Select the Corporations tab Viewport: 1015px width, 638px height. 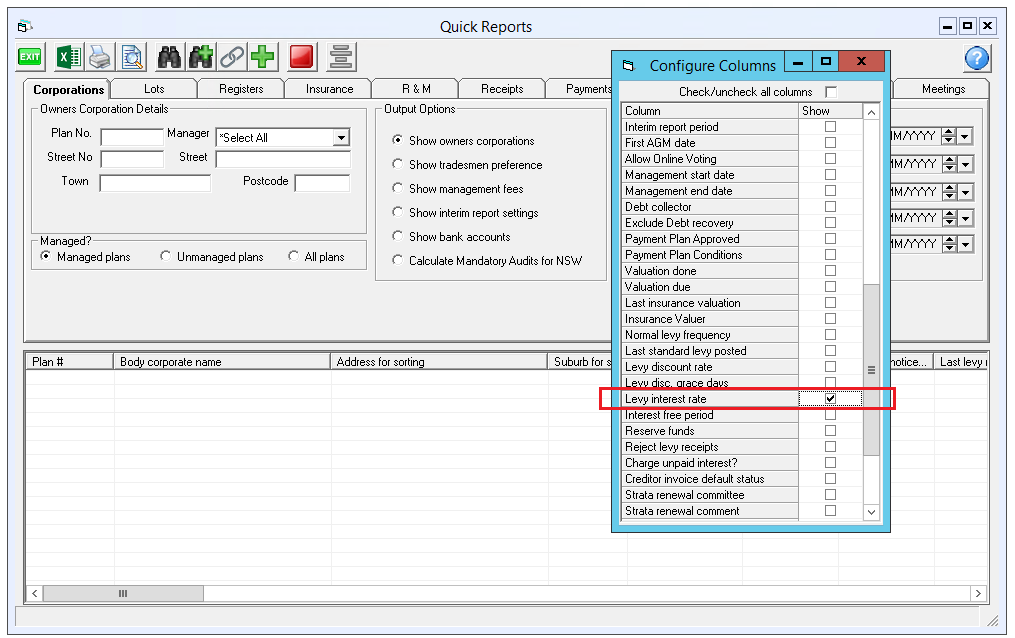pyautogui.click(x=68, y=90)
